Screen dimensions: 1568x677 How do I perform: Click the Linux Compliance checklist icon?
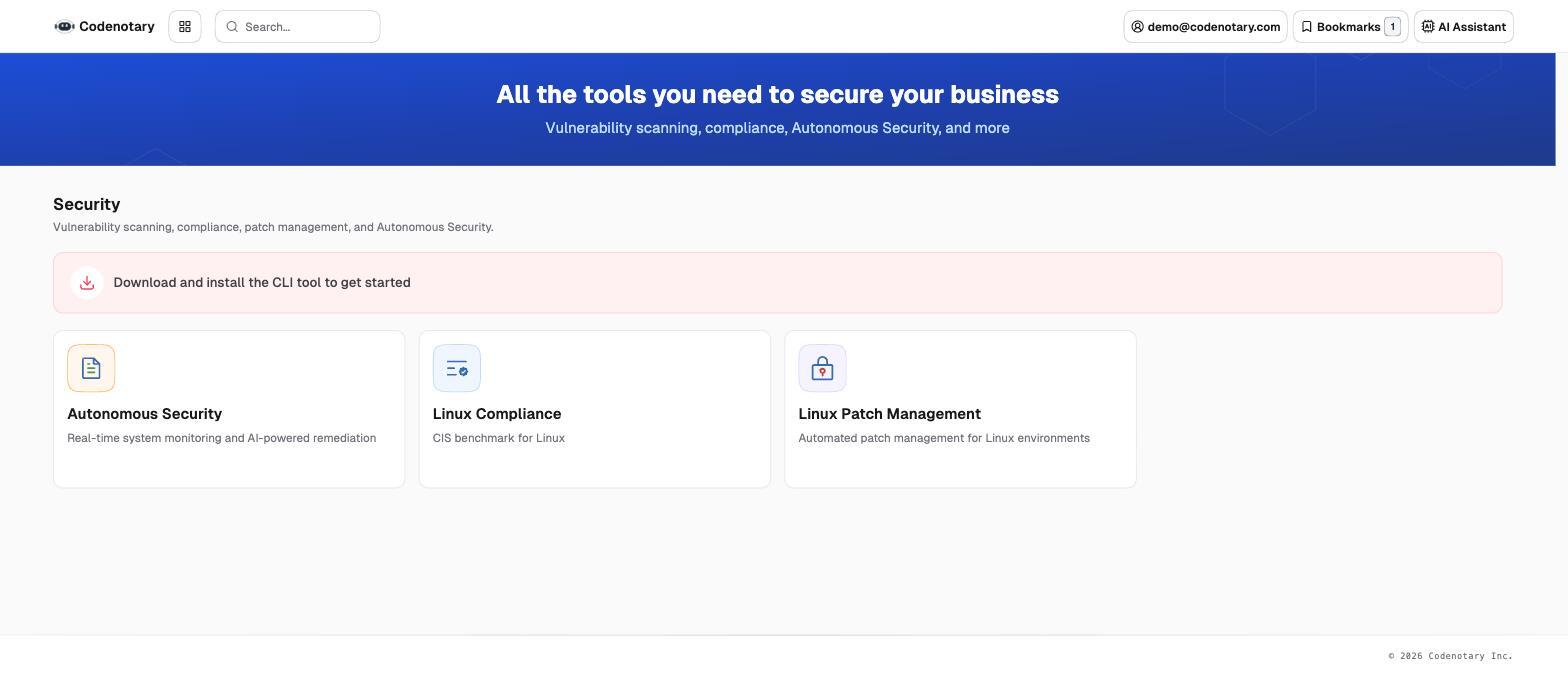pos(457,368)
